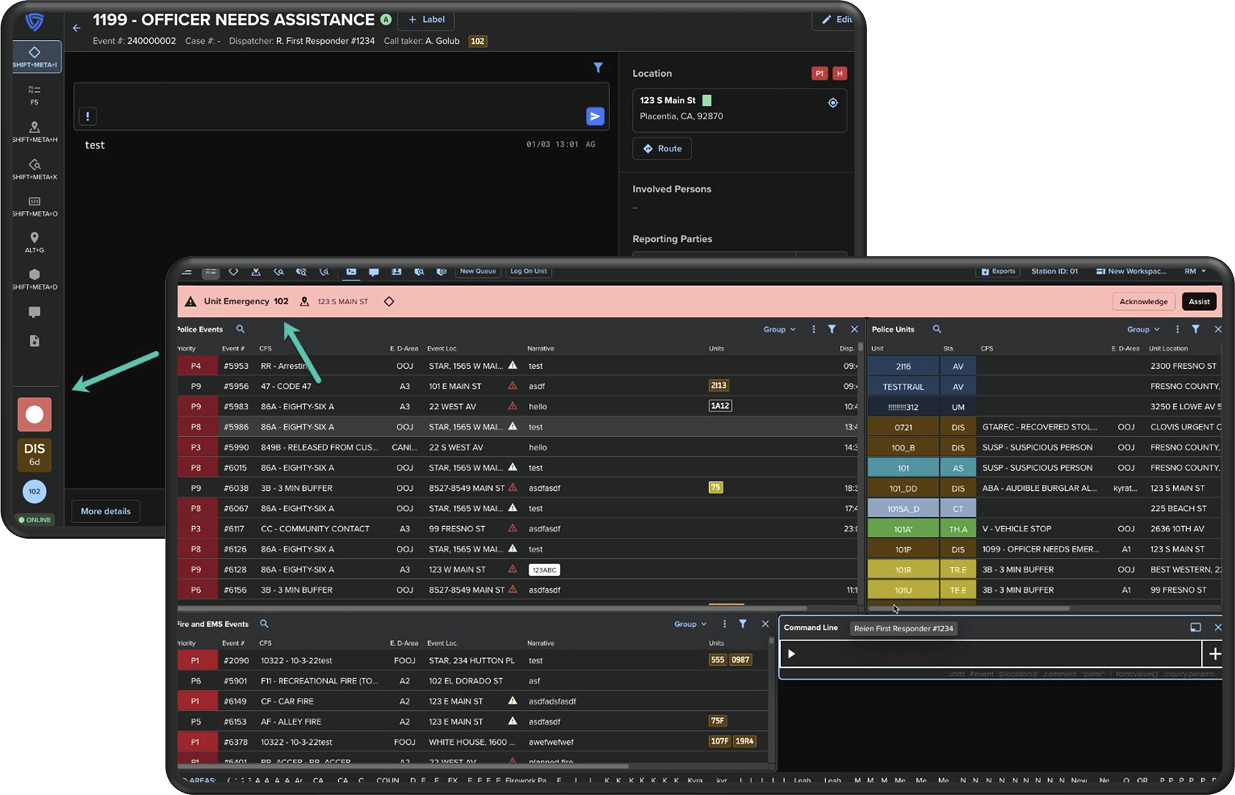This screenshot has width=1235, height=795.
Task: Open the three-dot menu in the Police Units panel
Action: (x=1178, y=328)
